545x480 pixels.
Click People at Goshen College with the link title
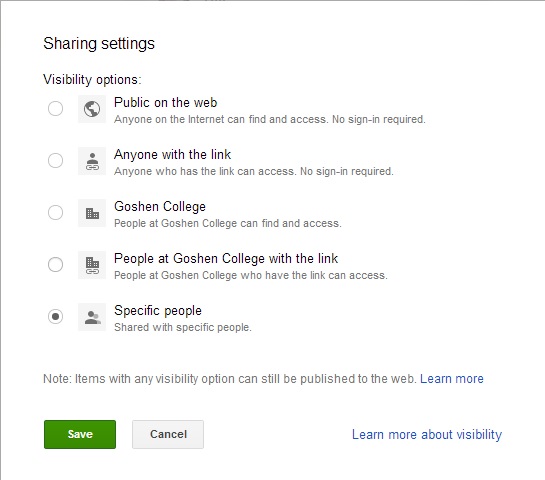[x=226, y=259]
